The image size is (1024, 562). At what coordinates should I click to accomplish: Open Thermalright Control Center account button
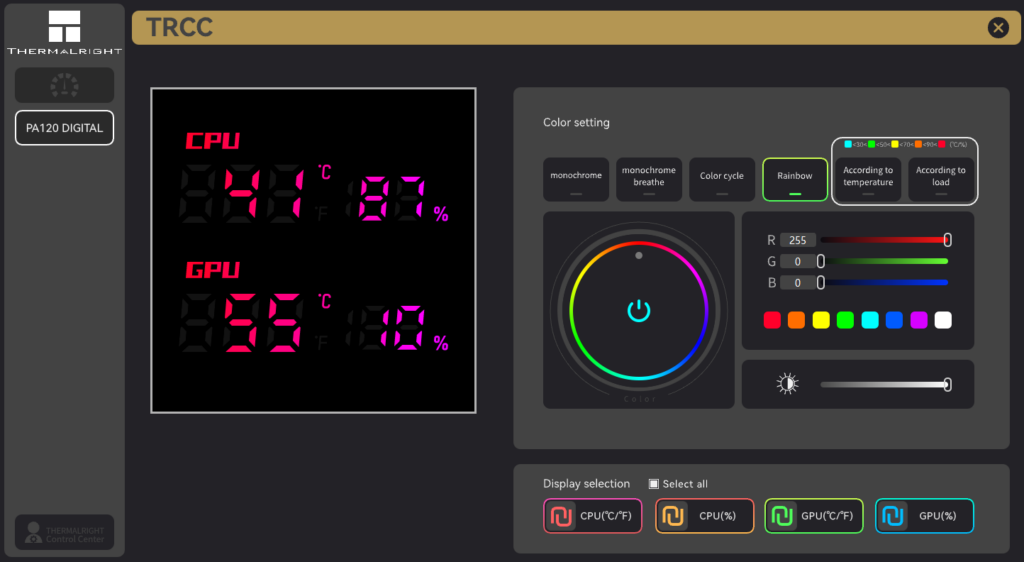point(64,533)
